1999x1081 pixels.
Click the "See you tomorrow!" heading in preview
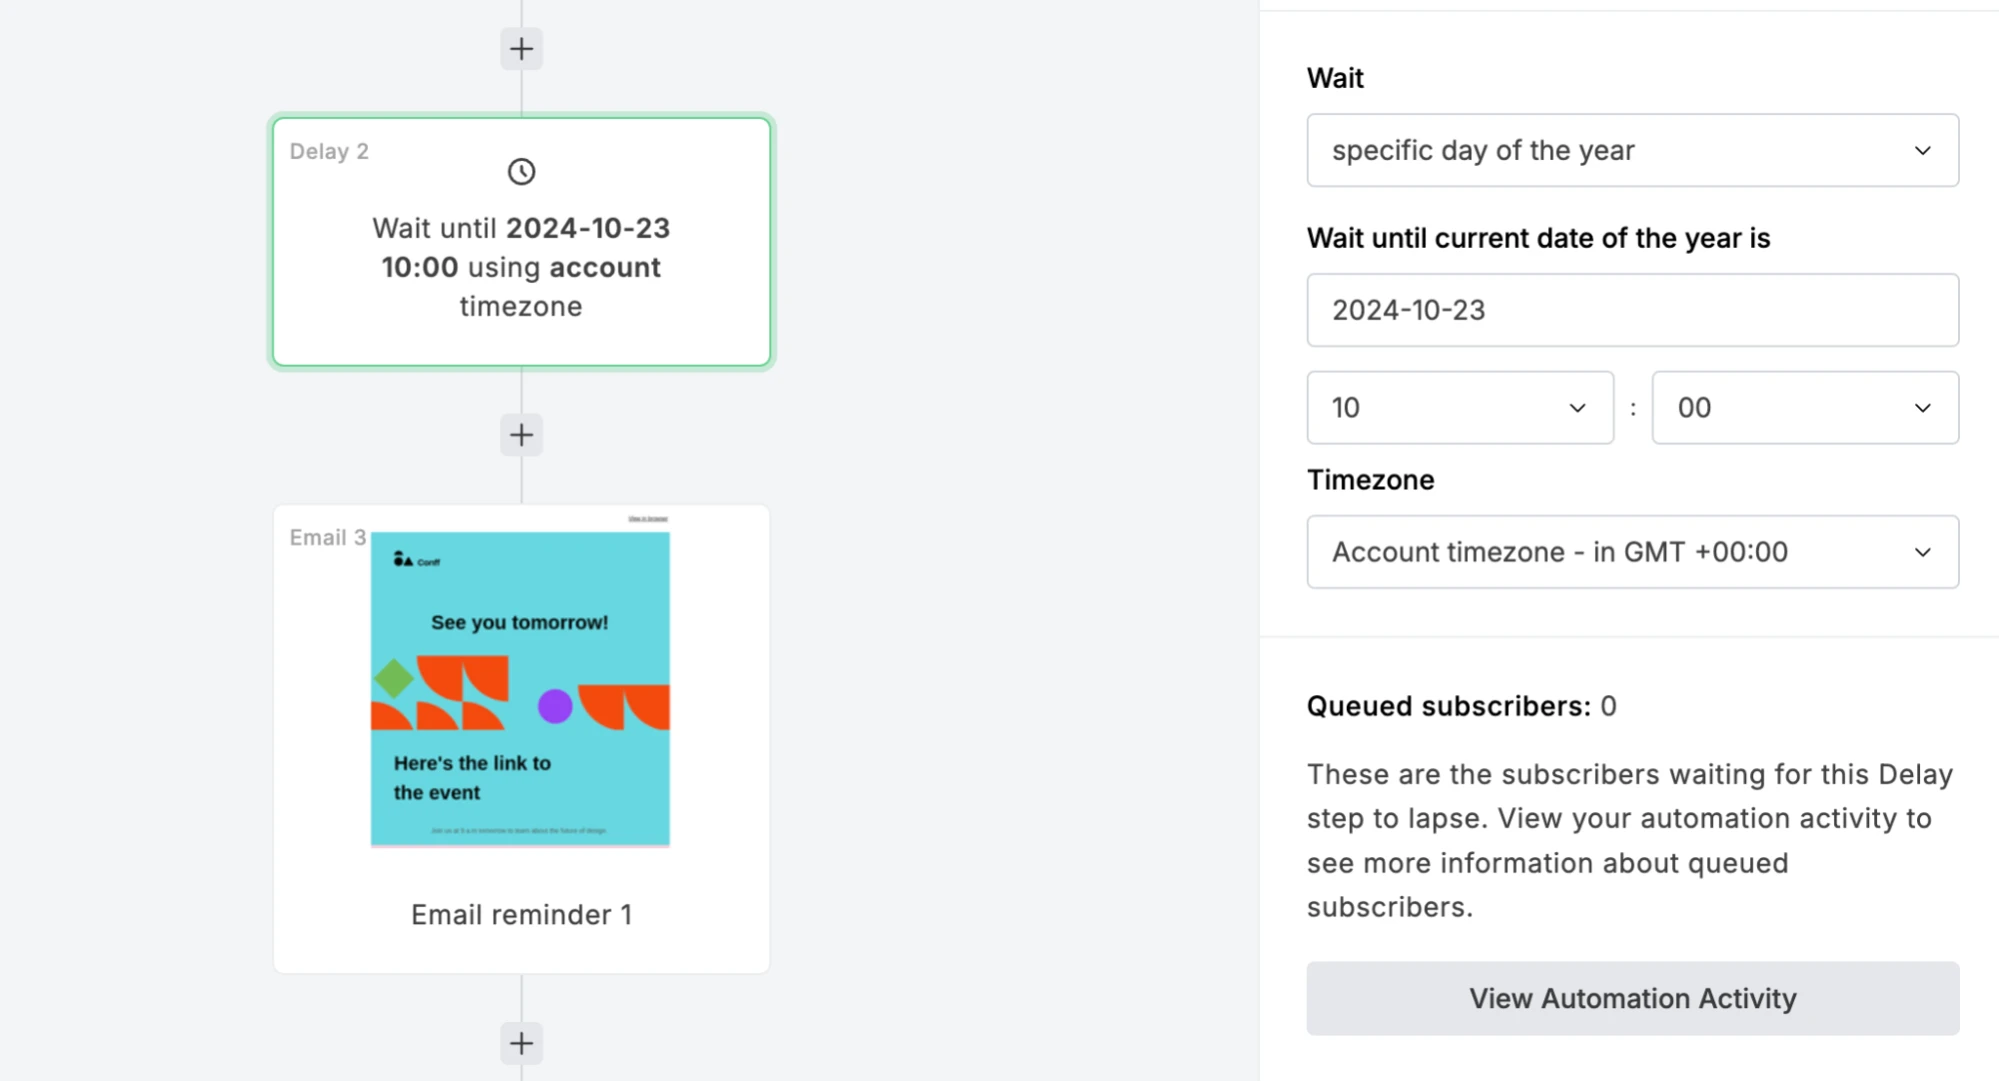point(519,622)
